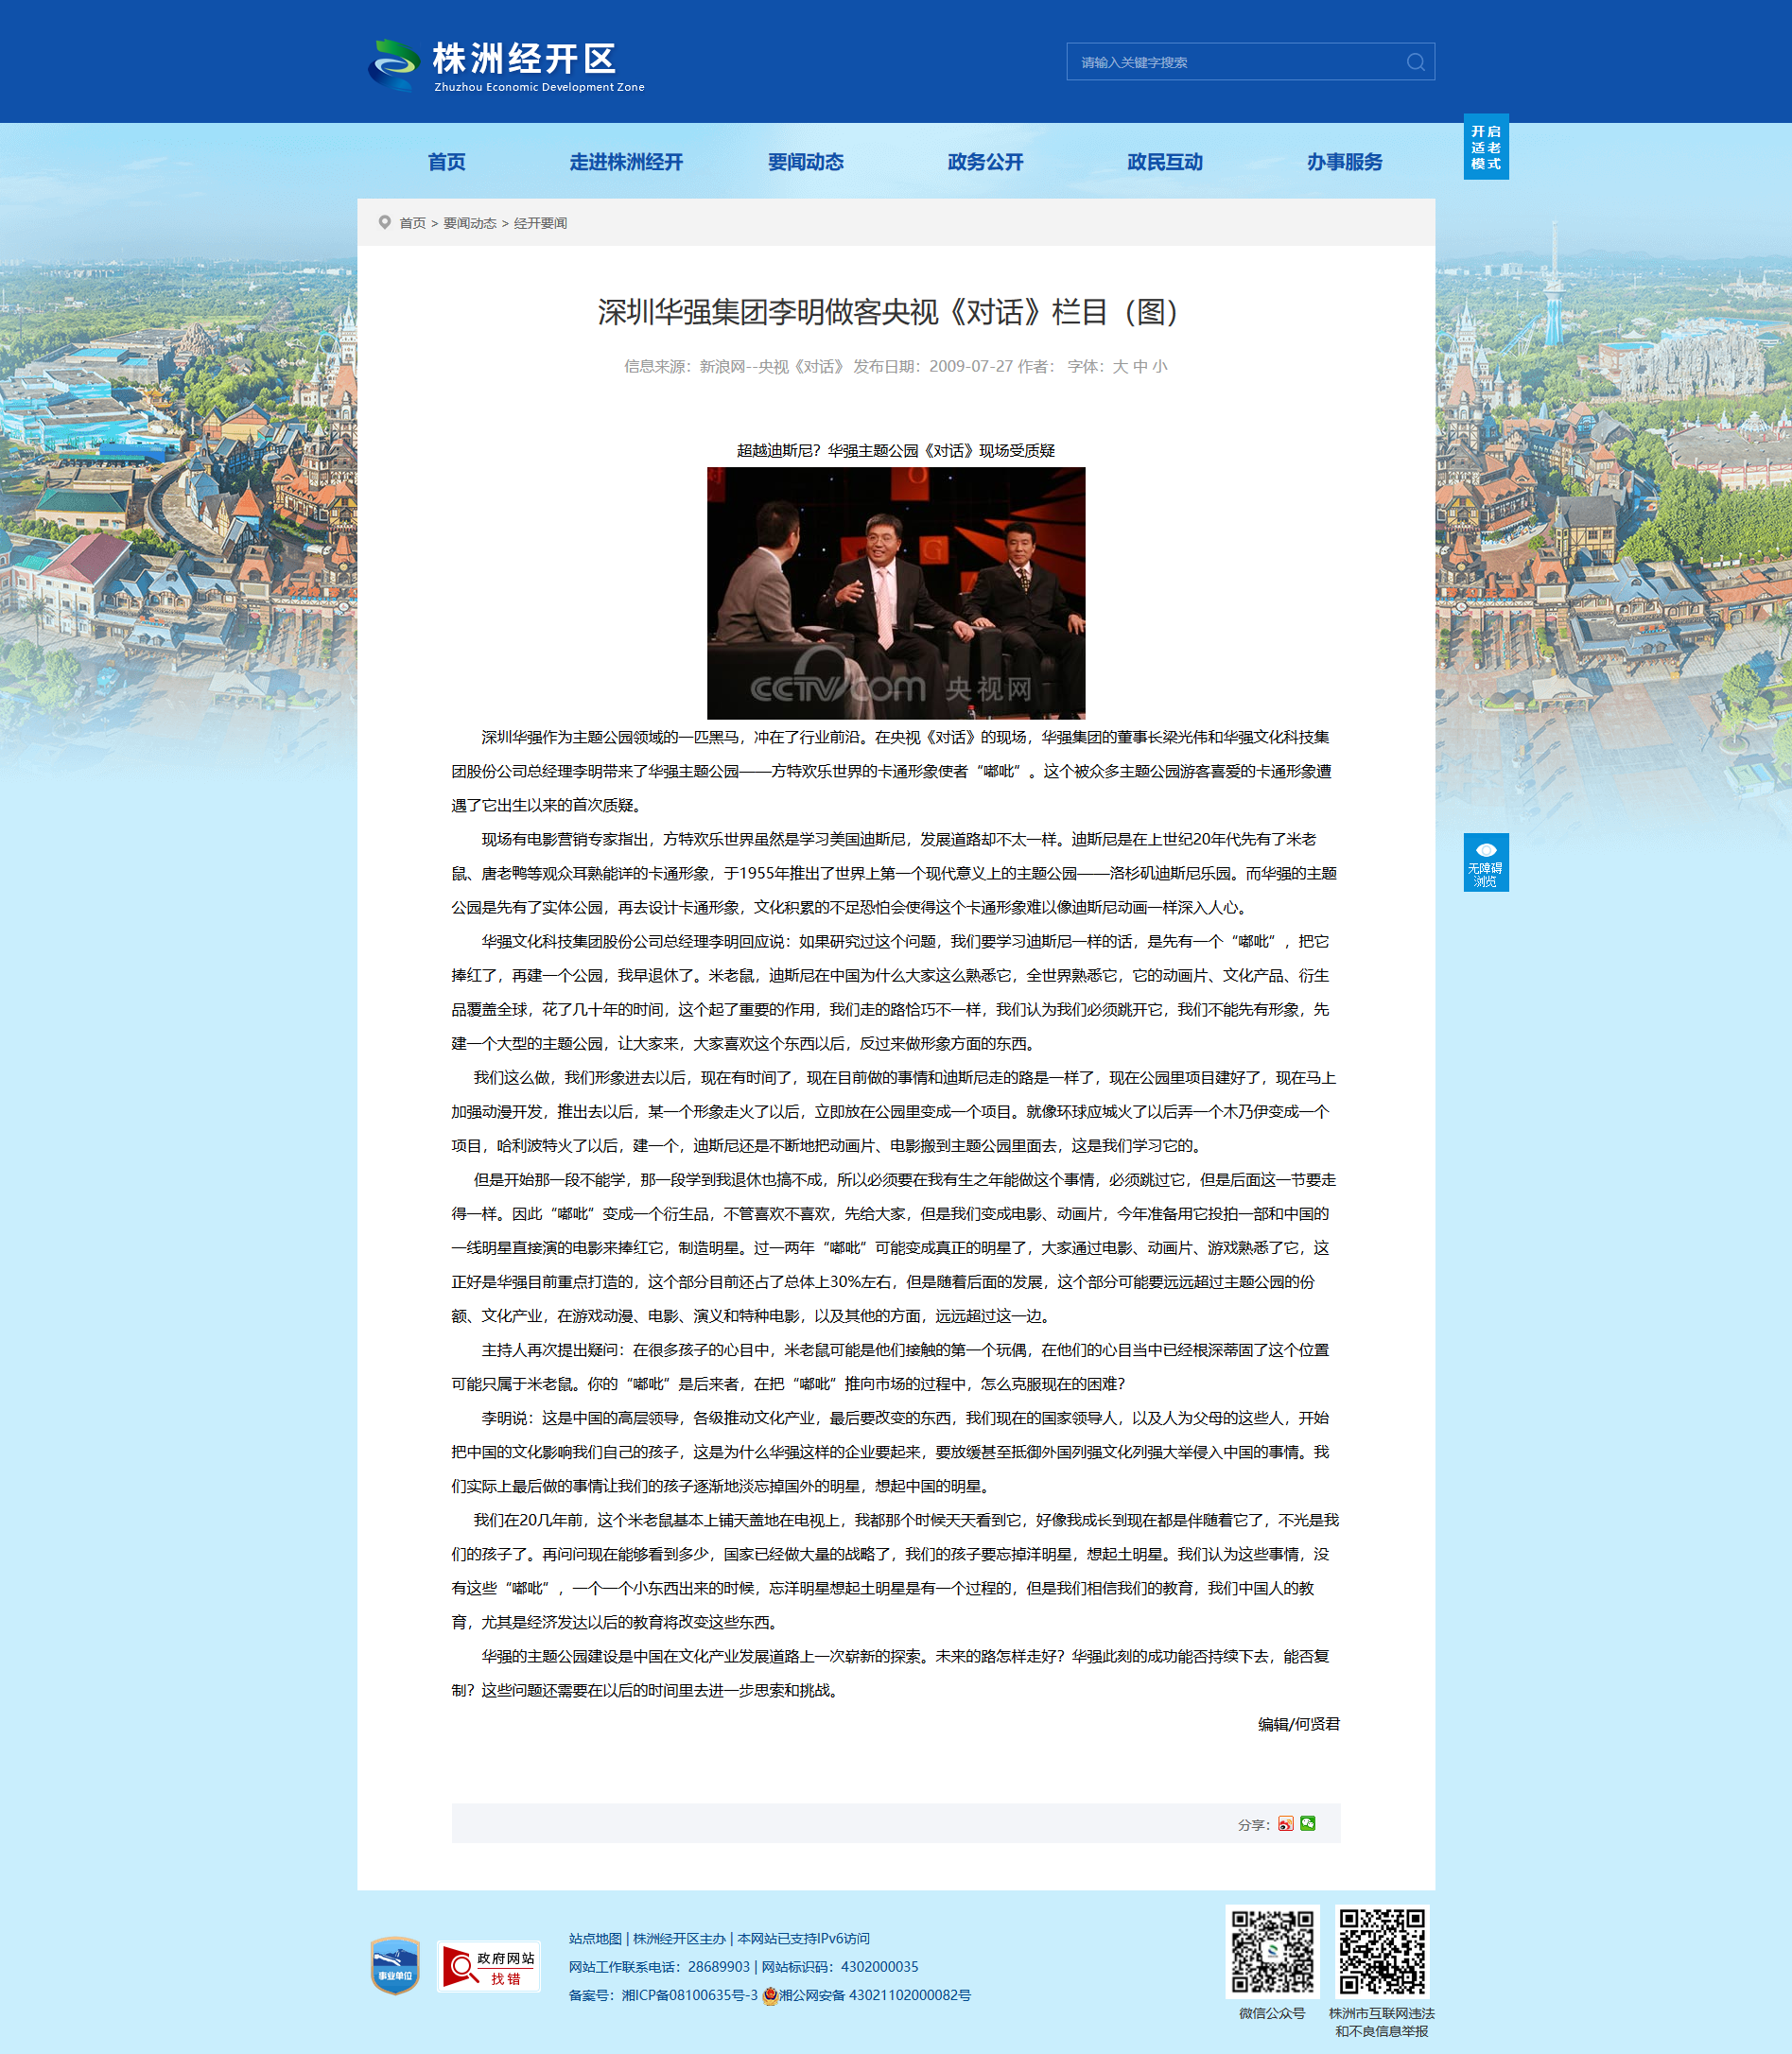Set font size to 大 (large)
Viewport: 1792px width, 2054px height.
[x=1120, y=366]
